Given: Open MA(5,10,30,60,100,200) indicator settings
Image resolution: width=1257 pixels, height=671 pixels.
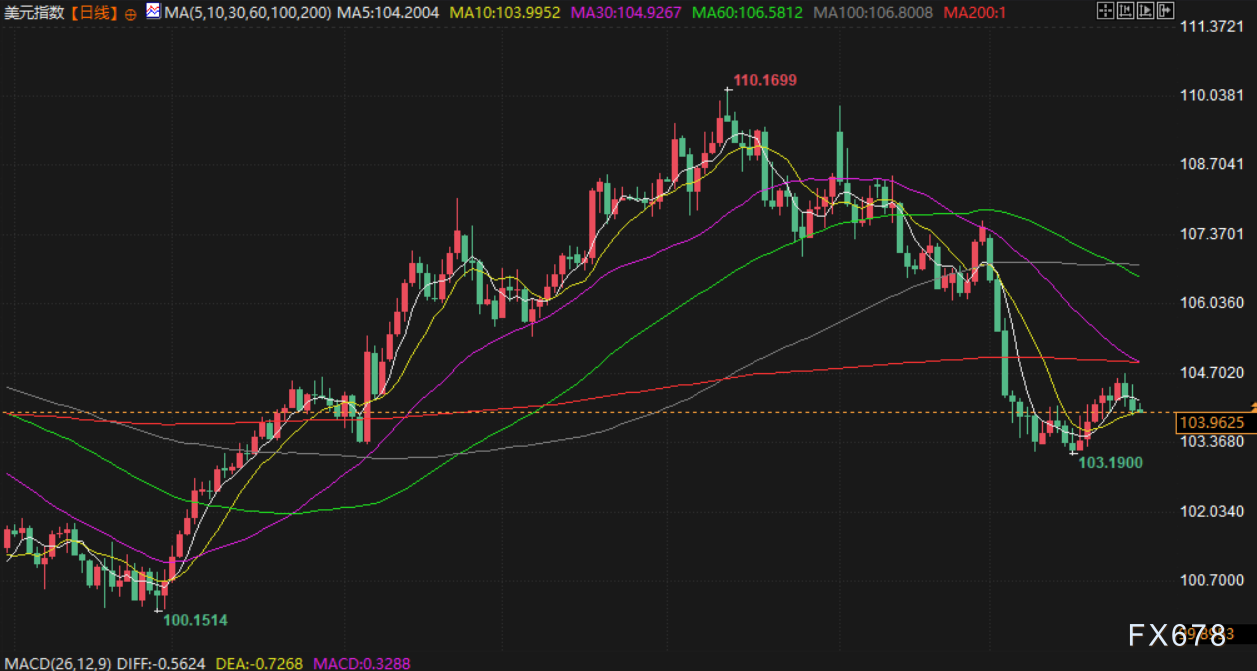Looking at the screenshot, I should click(246, 13).
